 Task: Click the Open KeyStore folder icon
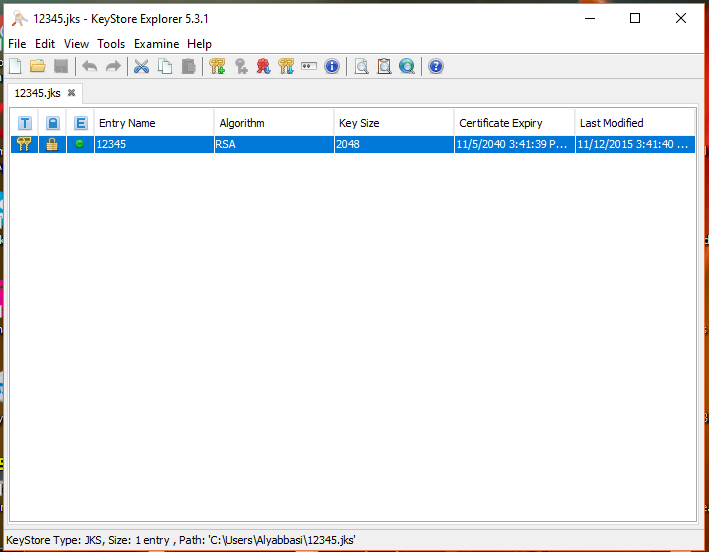tap(38, 66)
